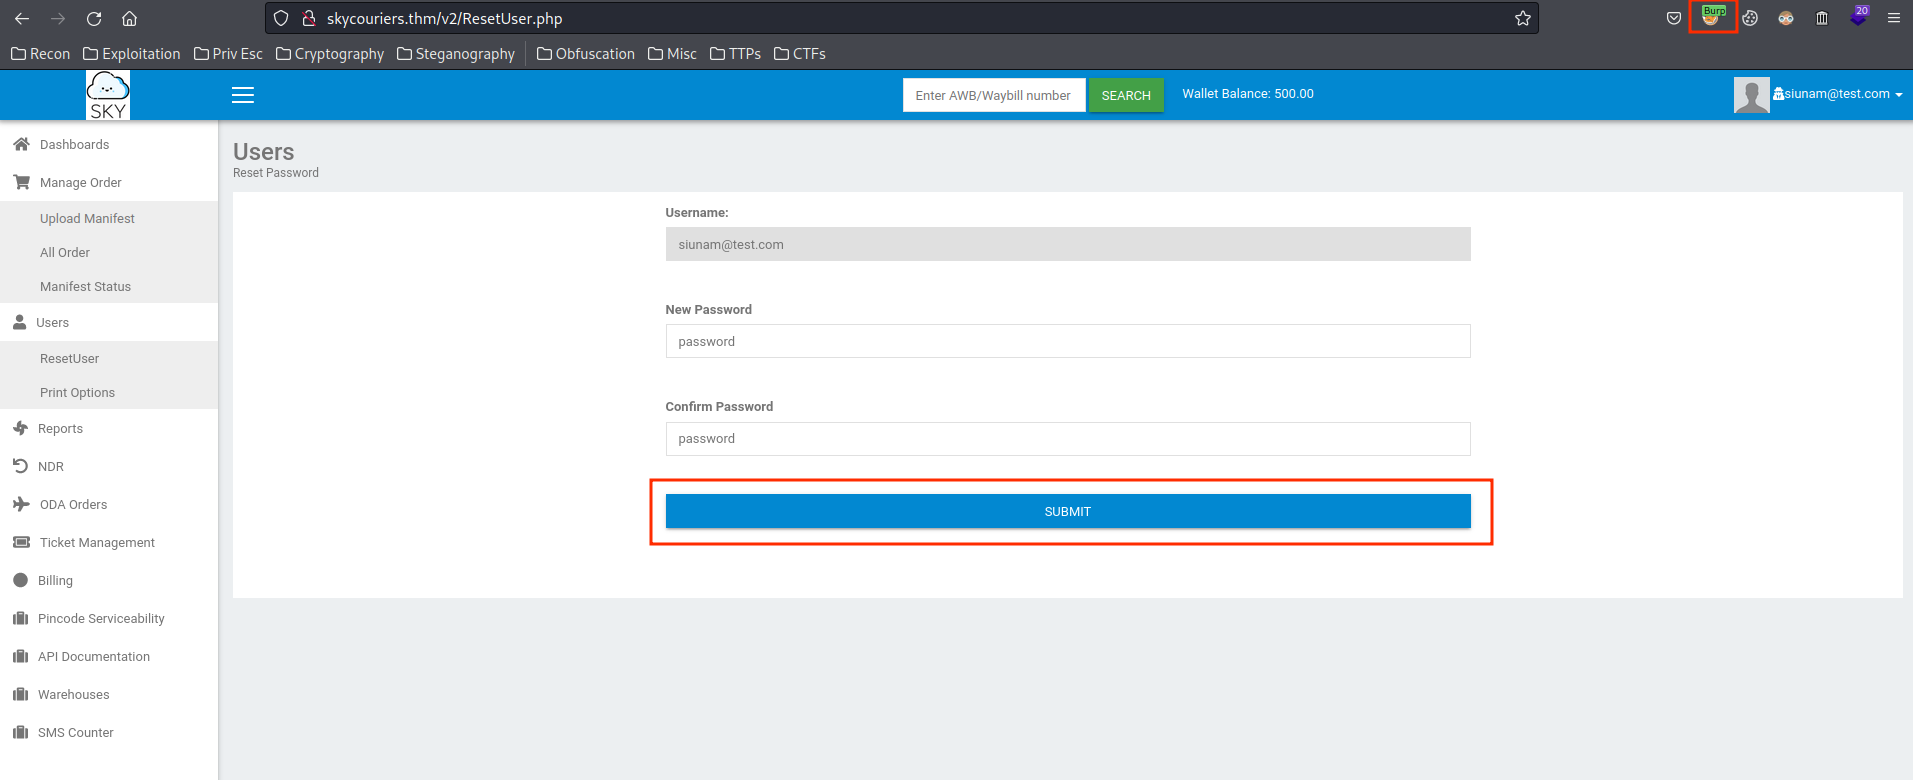Open the browser hamburger application menu
The width and height of the screenshot is (1913, 780).
1893,18
